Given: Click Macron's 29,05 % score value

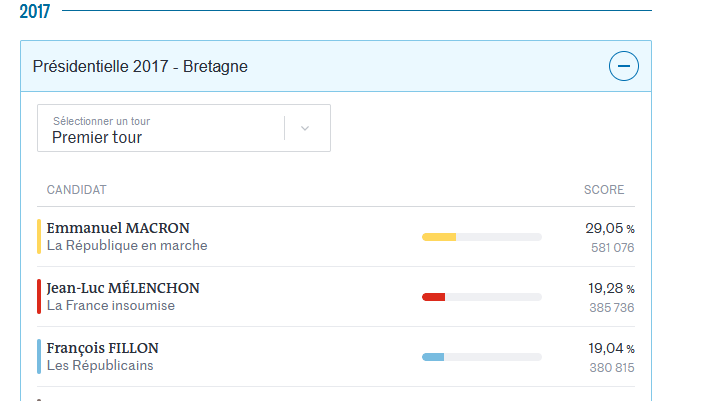Looking at the screenshot, I should [609, 228].
